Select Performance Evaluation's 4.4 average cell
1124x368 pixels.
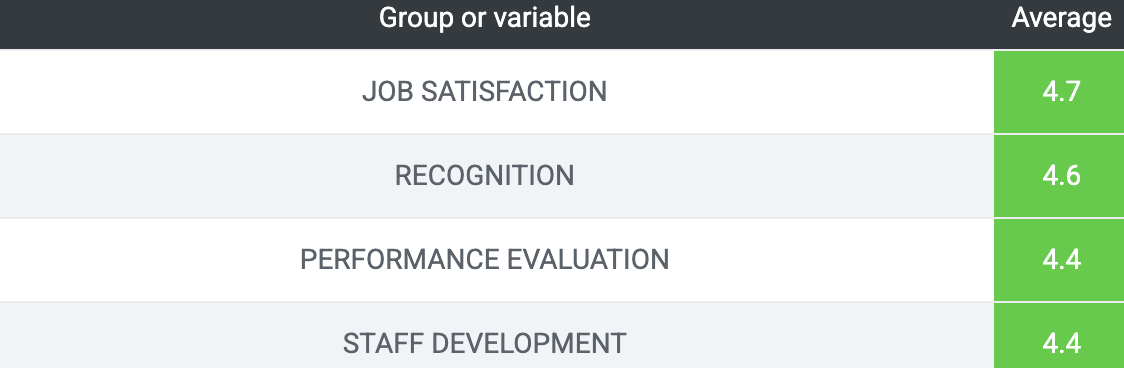coord(1059,260)
